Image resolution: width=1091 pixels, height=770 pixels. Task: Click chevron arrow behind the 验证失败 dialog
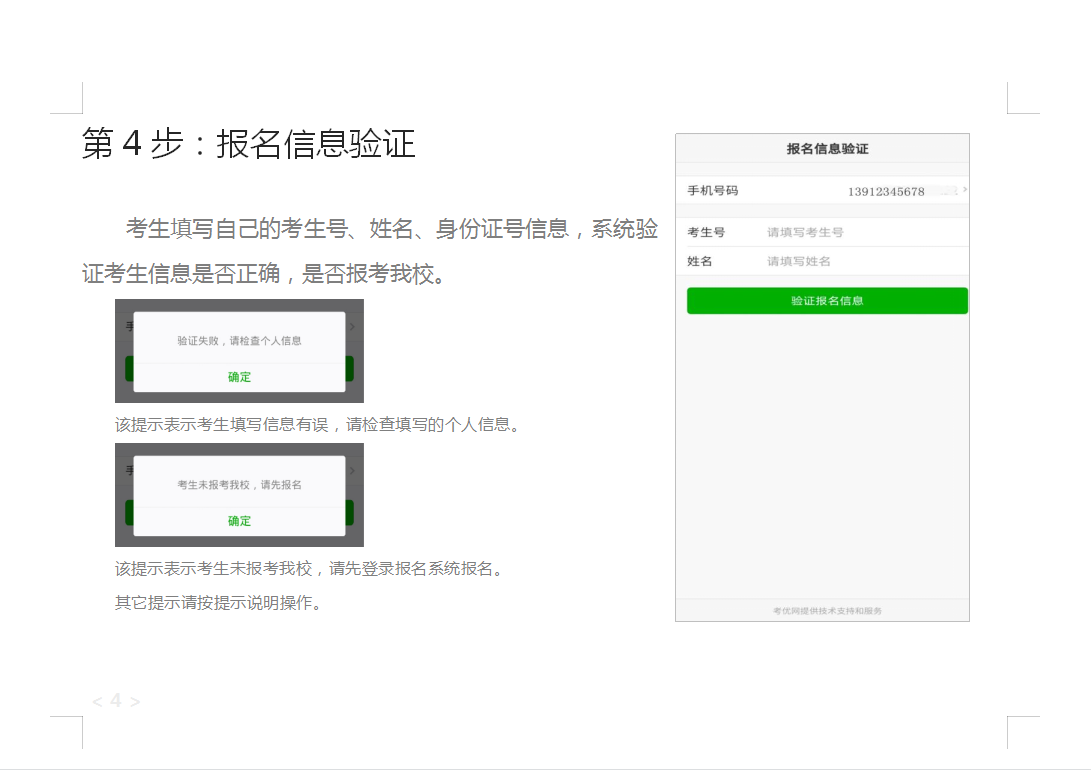pyautogui.click(x=352, y=326)
